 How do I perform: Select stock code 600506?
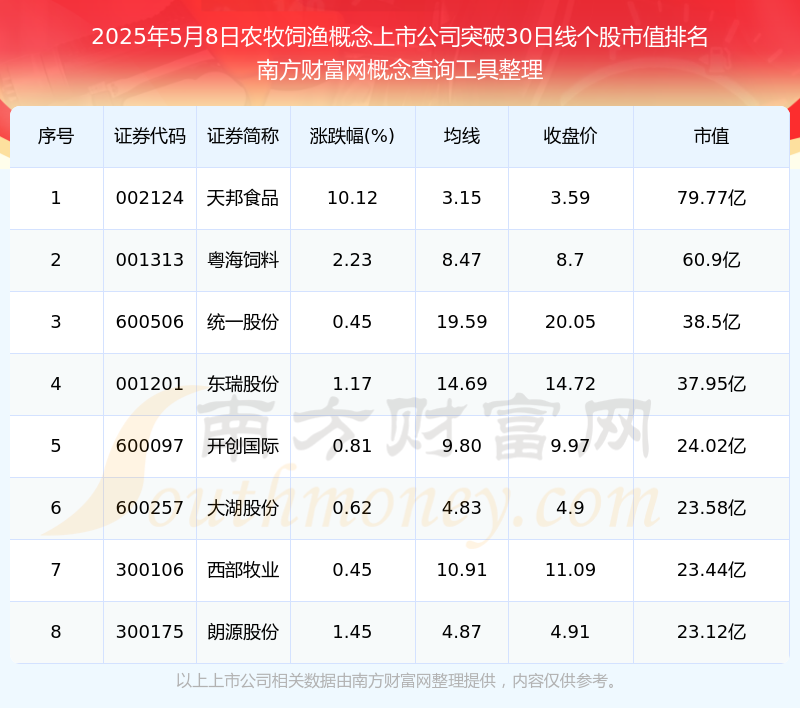149,322
